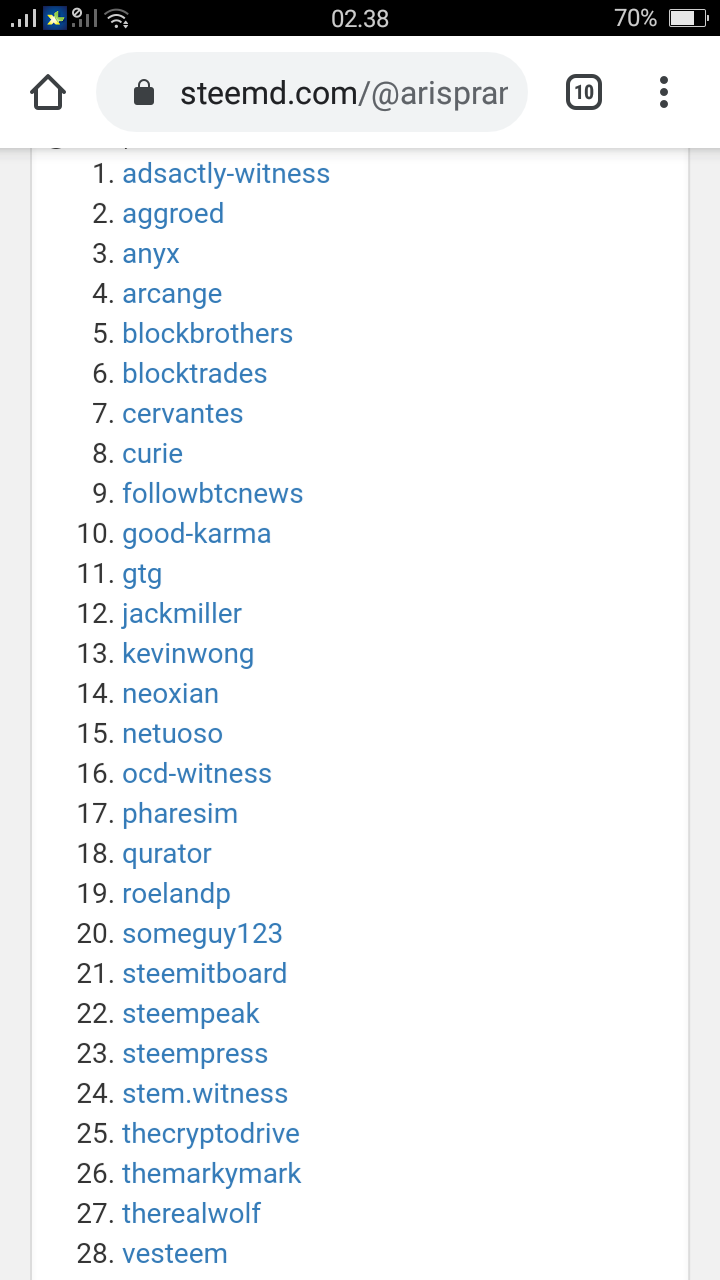
Task: Select the steemitboard link
Action: 204,973
